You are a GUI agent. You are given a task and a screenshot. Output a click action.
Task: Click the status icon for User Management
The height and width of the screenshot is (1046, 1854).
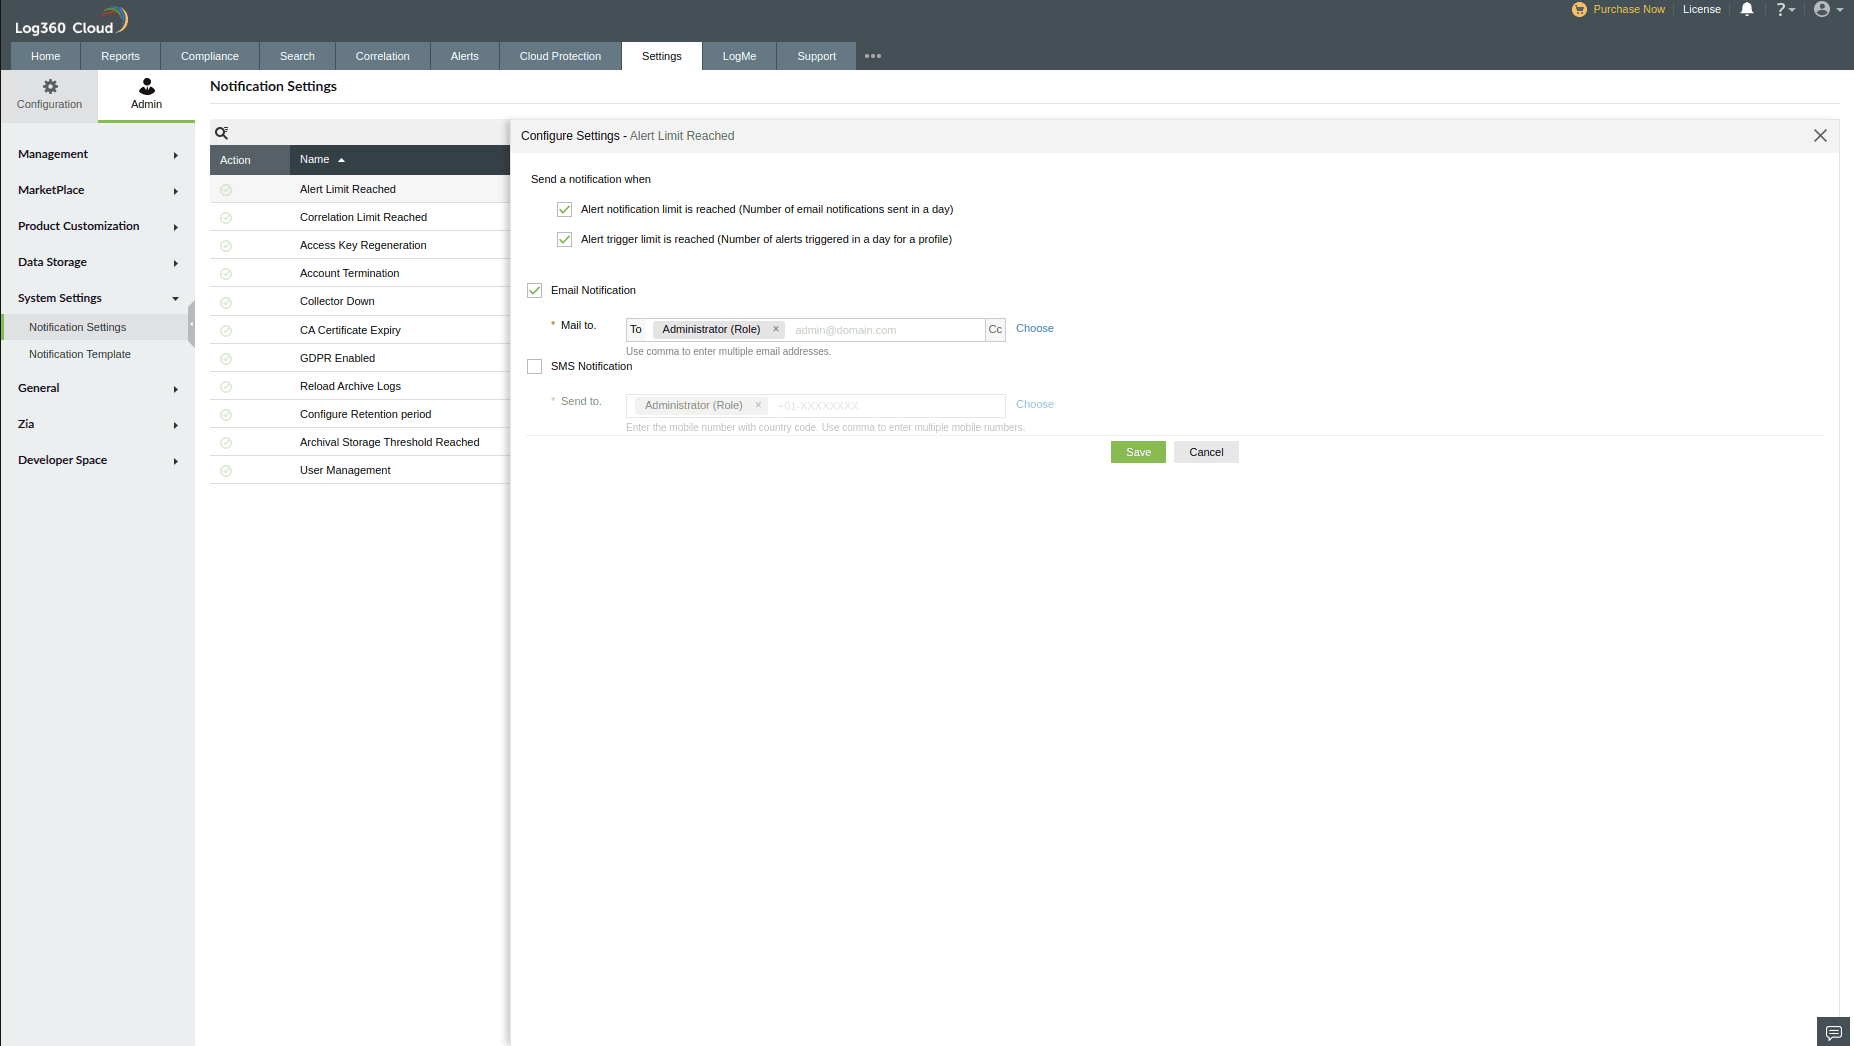click(226, 471)
